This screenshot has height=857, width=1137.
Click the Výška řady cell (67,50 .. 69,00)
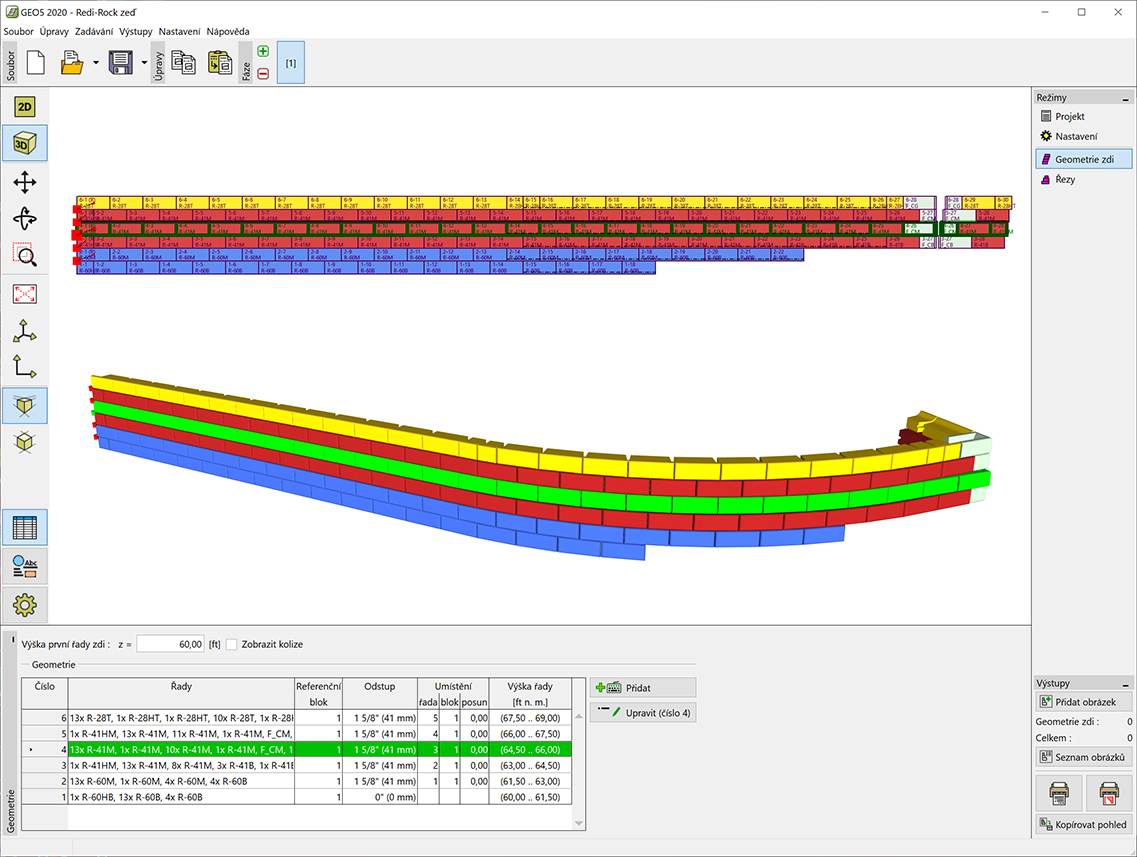pos(530,718)
